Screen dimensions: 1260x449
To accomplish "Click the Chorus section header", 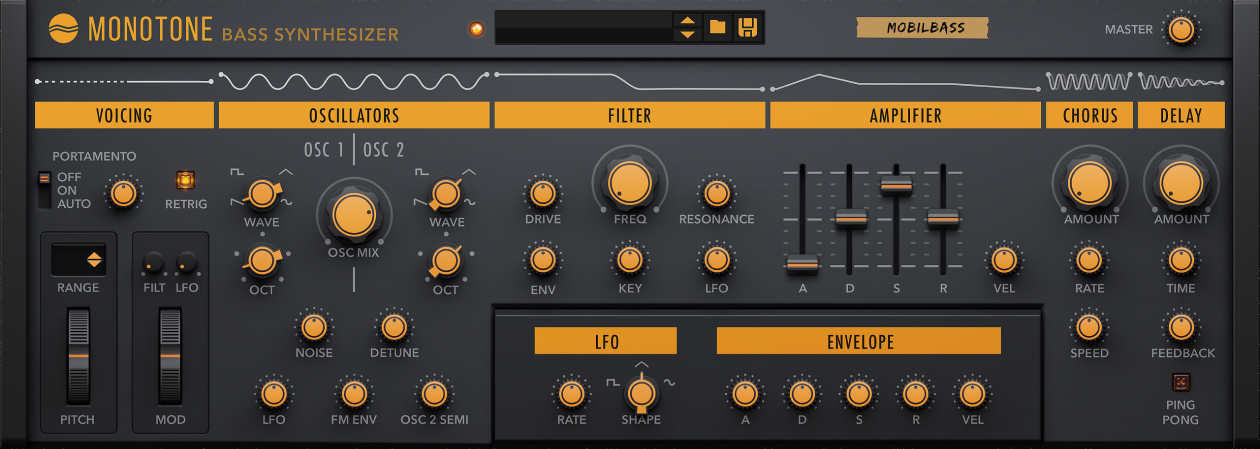I will 1089,115.
